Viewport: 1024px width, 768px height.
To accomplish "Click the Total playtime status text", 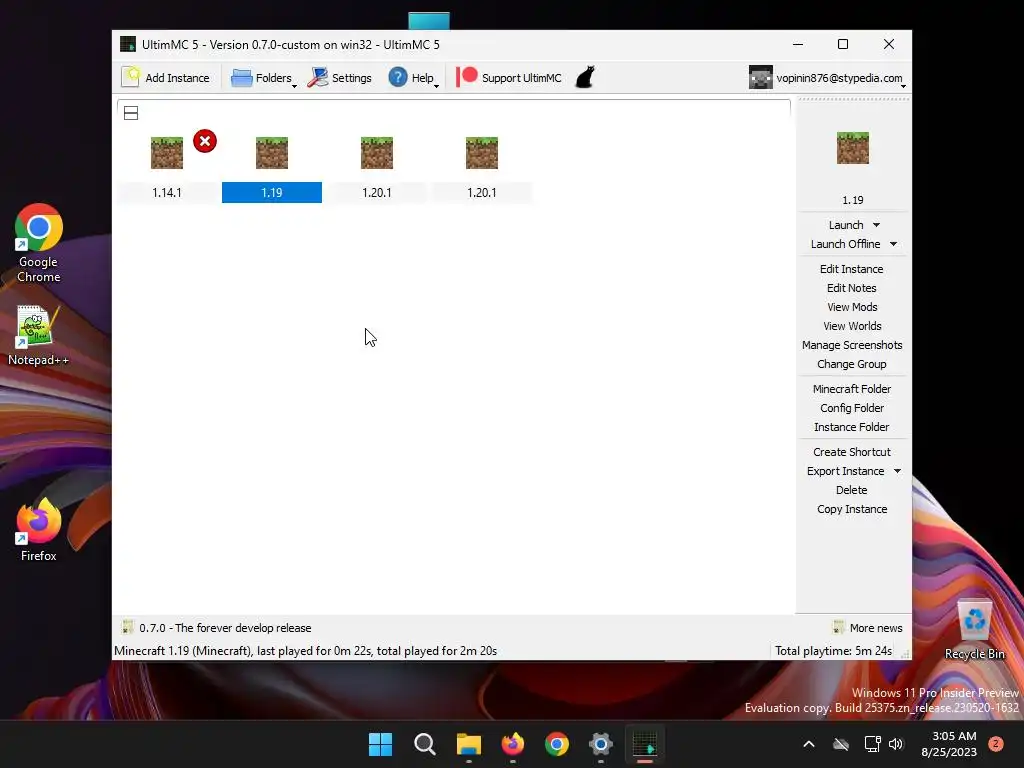I will tap(833, 650).
